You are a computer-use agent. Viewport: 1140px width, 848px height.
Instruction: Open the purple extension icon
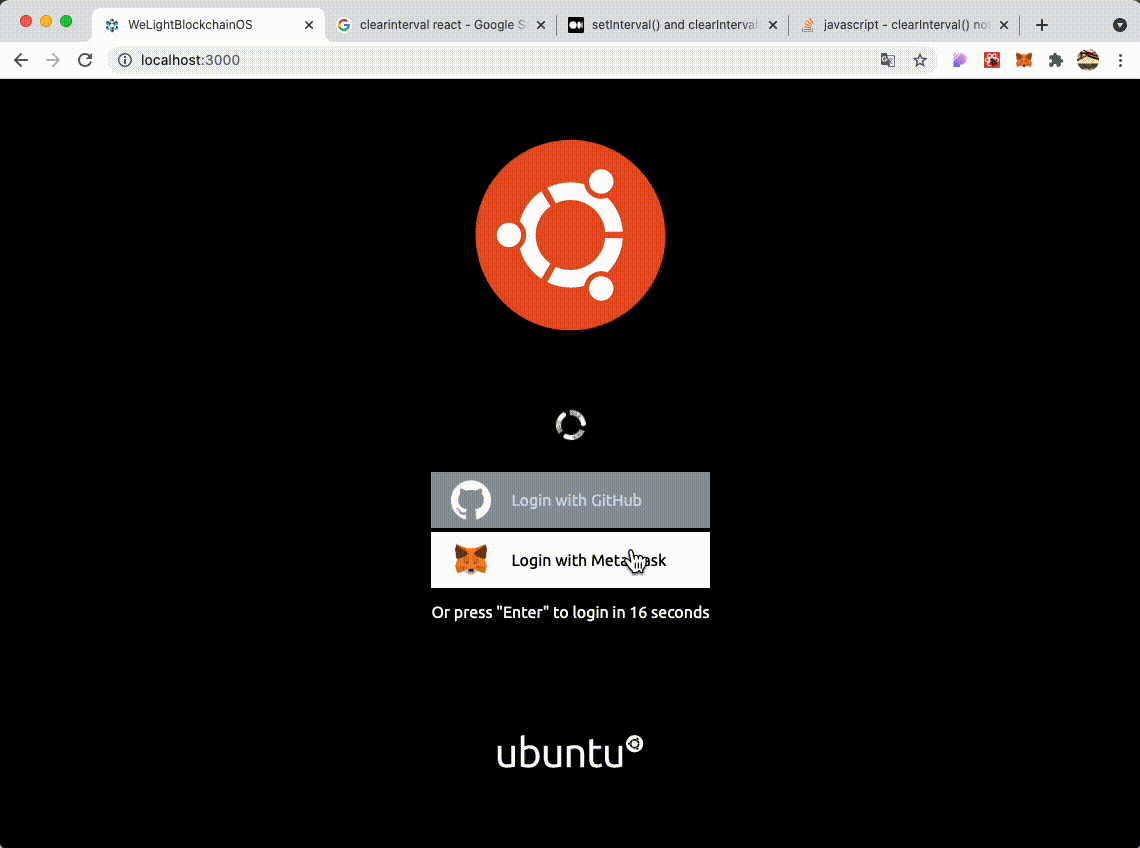tap(960, 60)
